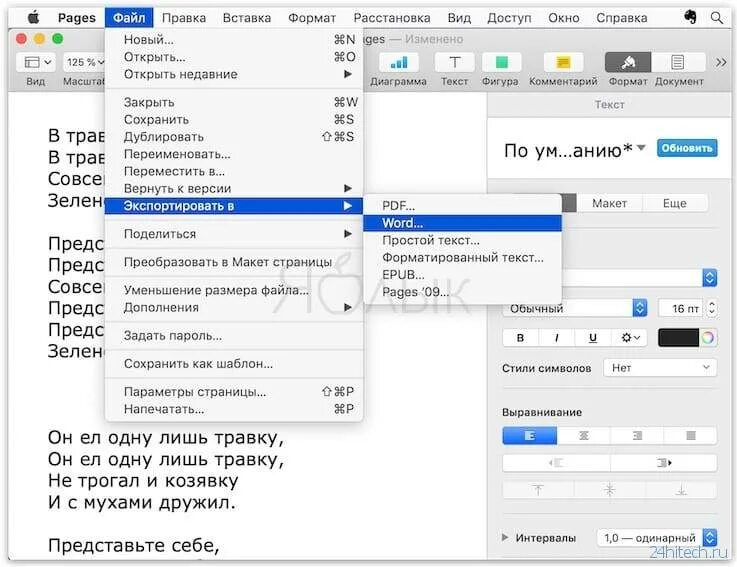Justify text alignment
This screenshot has height=567, width=737.
pyautogui.click(x=690, y=436)
